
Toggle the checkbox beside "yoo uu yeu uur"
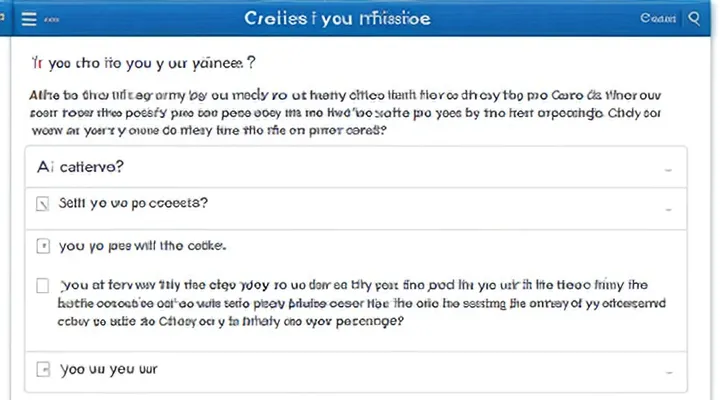[42, 369]
